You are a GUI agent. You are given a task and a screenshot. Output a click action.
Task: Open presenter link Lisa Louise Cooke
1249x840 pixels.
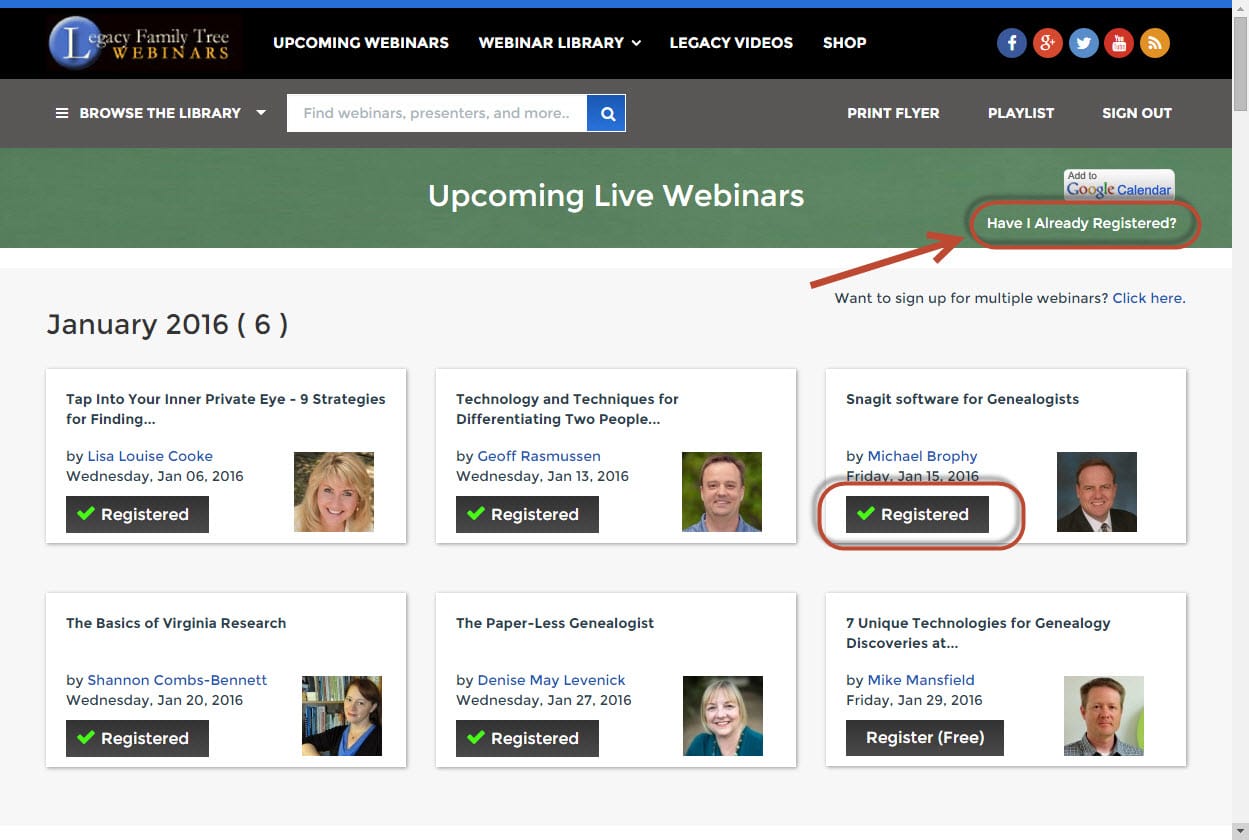[150, 456]
